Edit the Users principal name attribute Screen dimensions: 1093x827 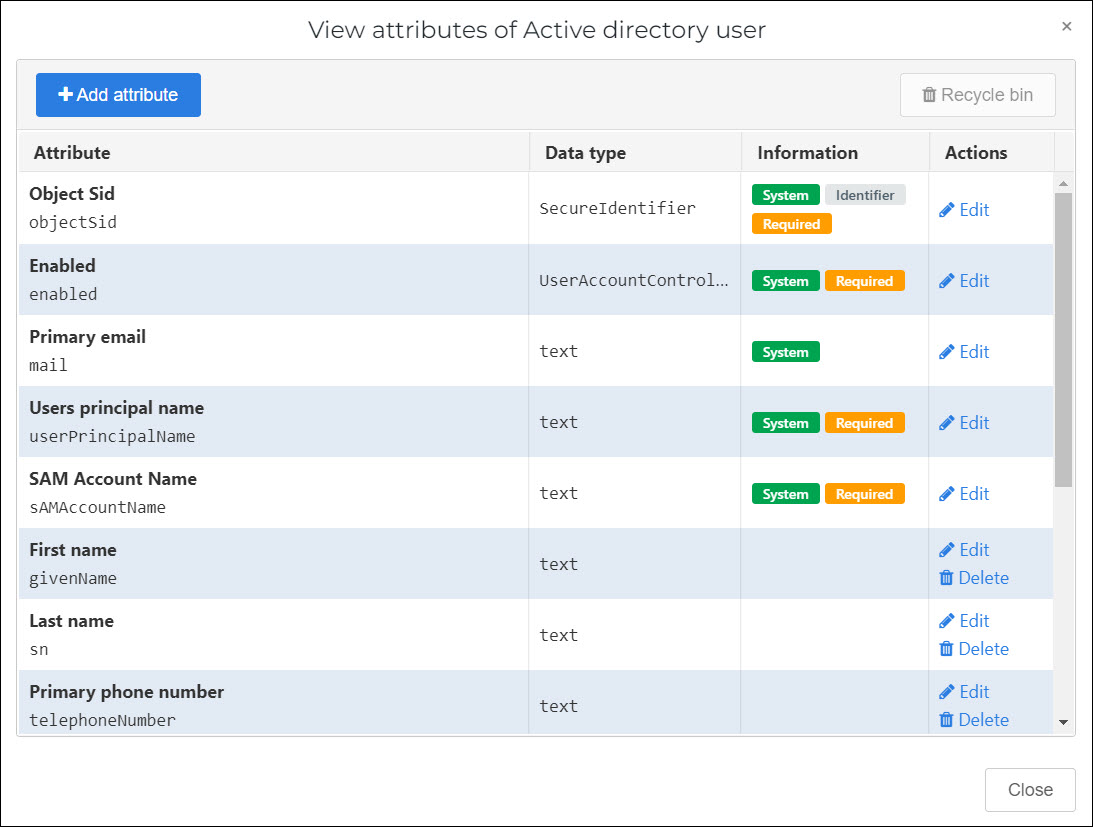pyautogui.click(x=964, y=423)
